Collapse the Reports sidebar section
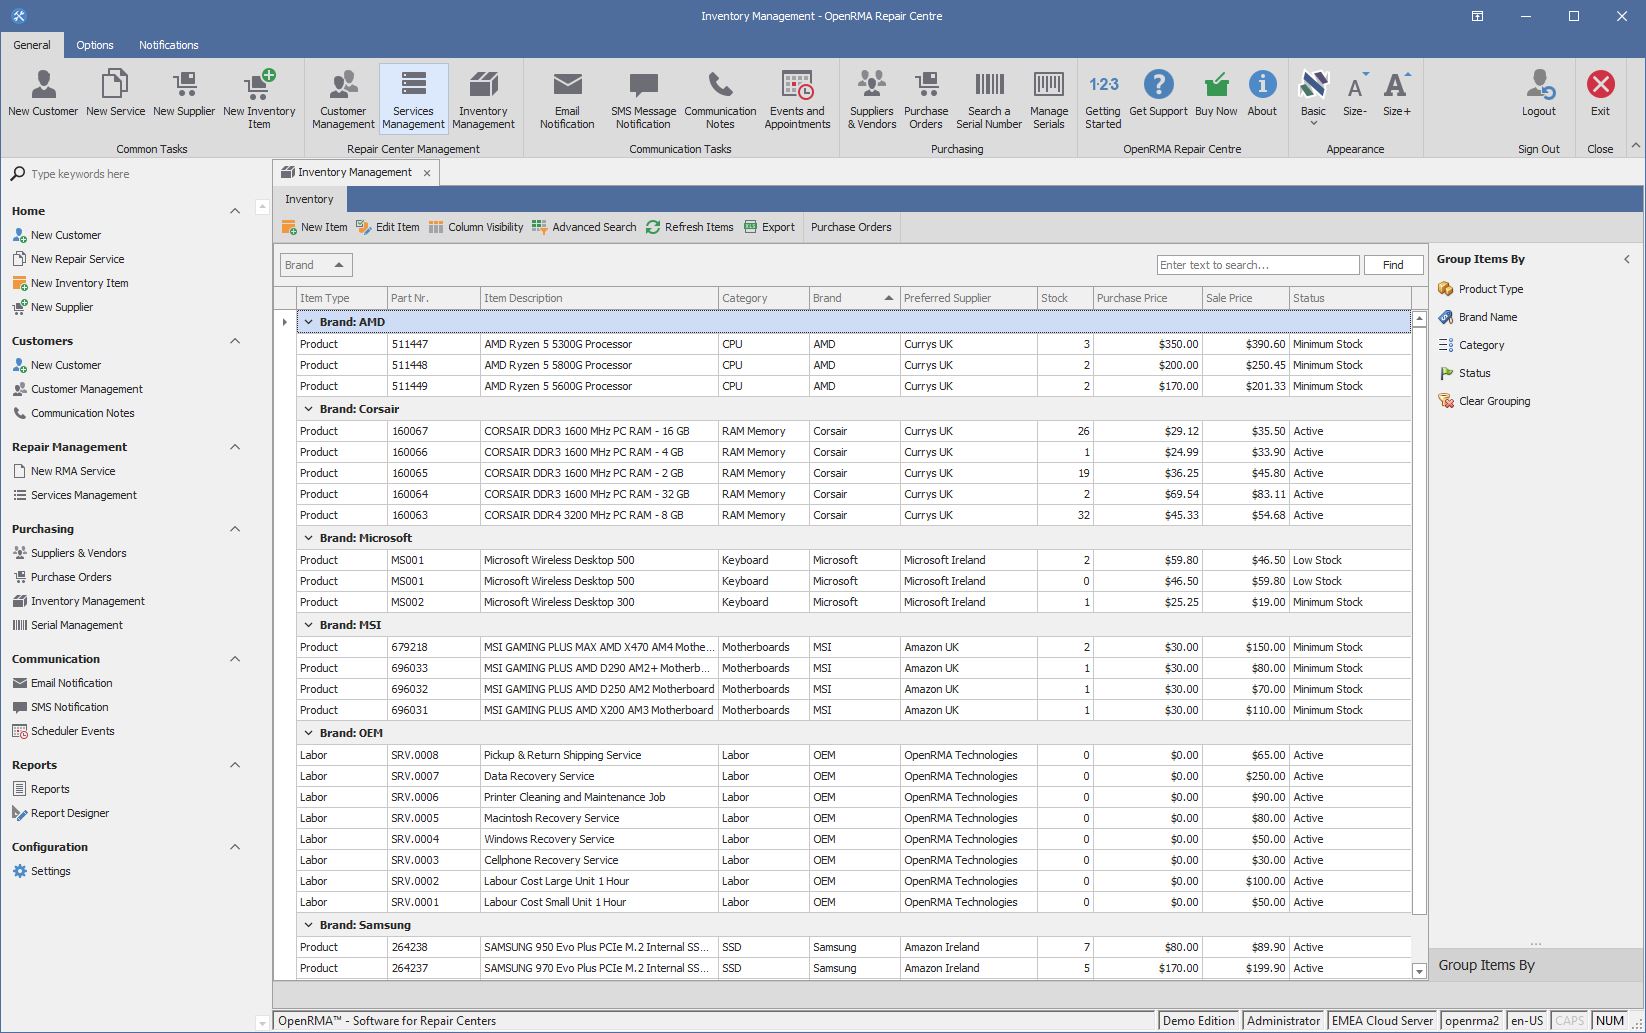Image resolution: width=1646 pixels, height=1033 pixels. 235,765
